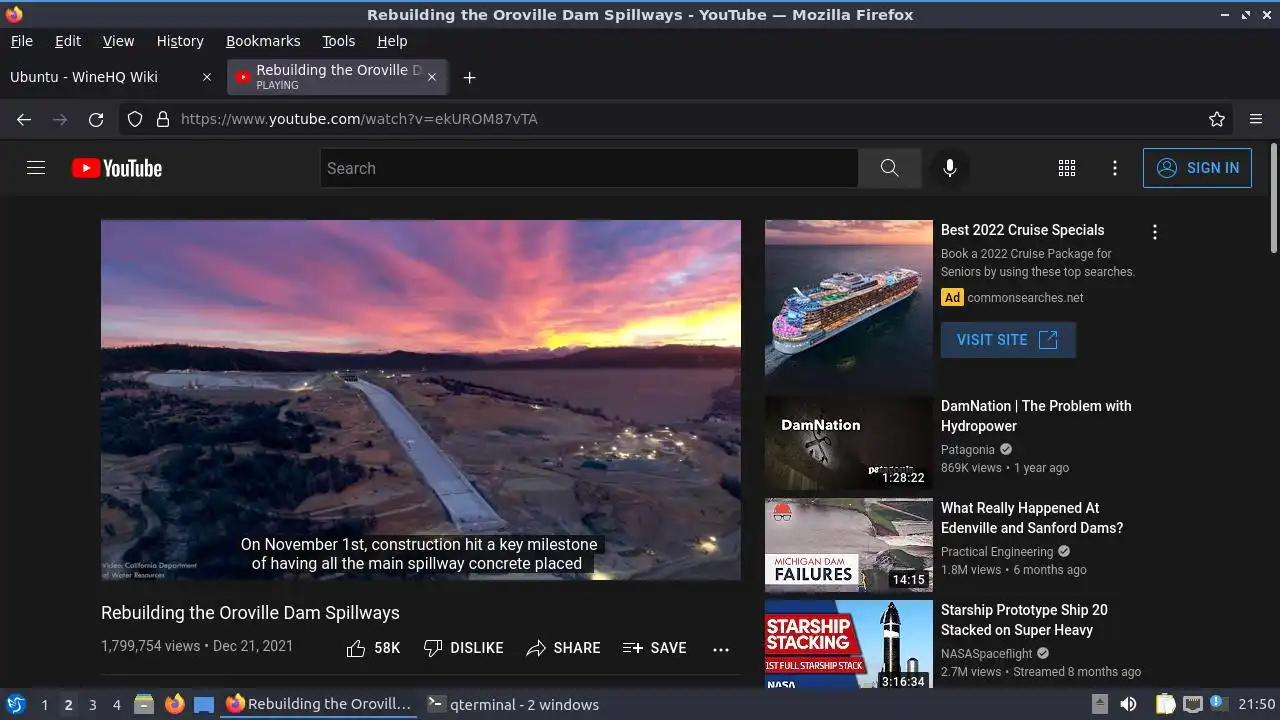Select the Rebuilding the Oroville Dam tab

point(337,77)
